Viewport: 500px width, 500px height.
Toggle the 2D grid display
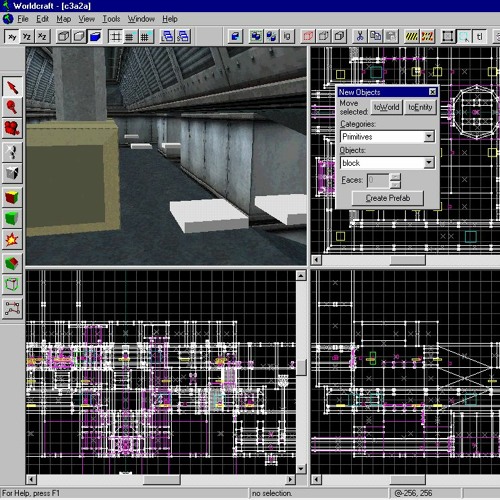coord(115,36)
